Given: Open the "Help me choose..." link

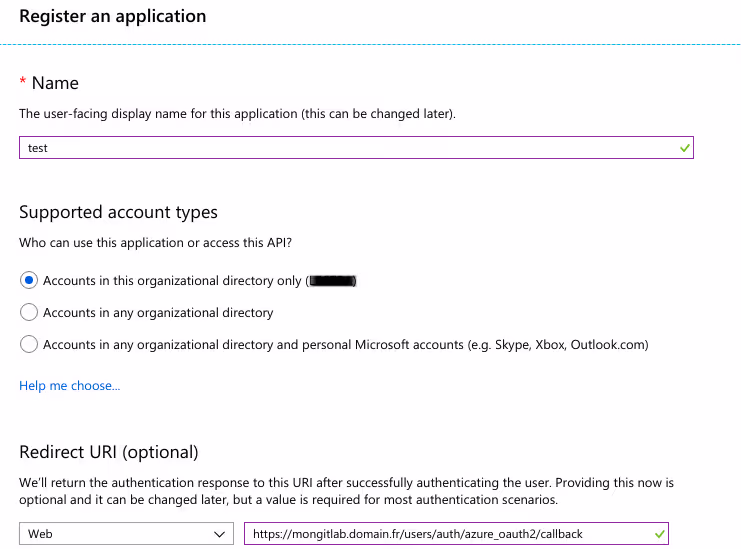Looking at the screenshot, I should (69, 386).
